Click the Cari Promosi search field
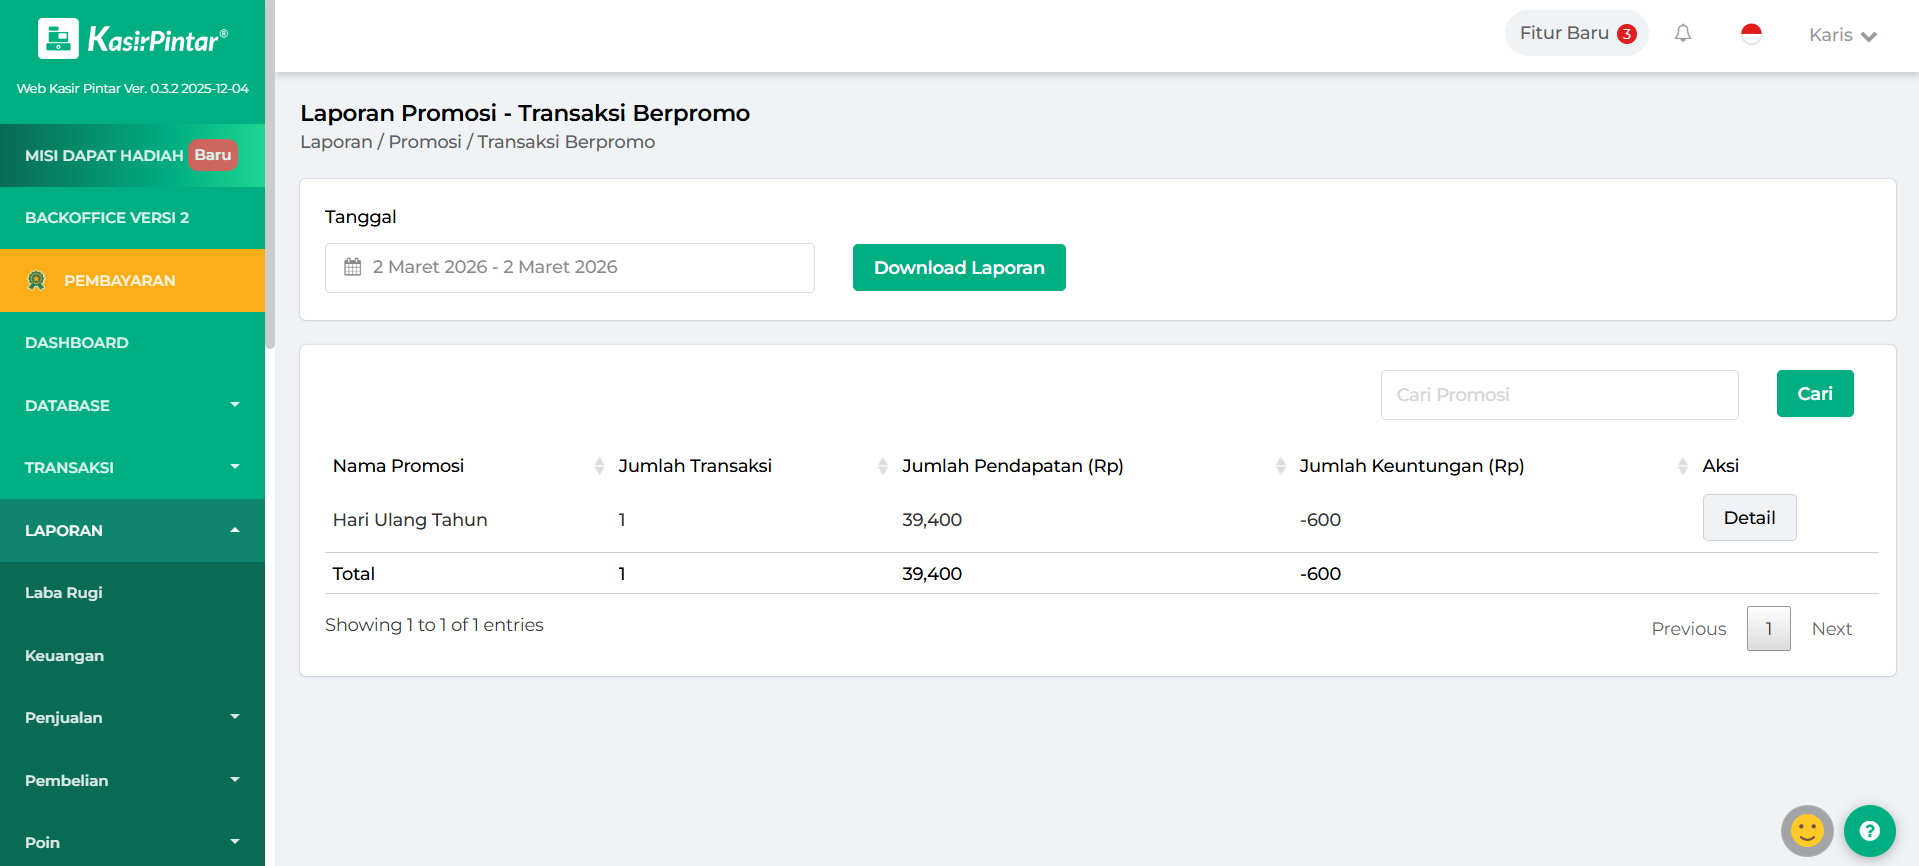Screen dimensions: 1919x866 [1558, 395]
